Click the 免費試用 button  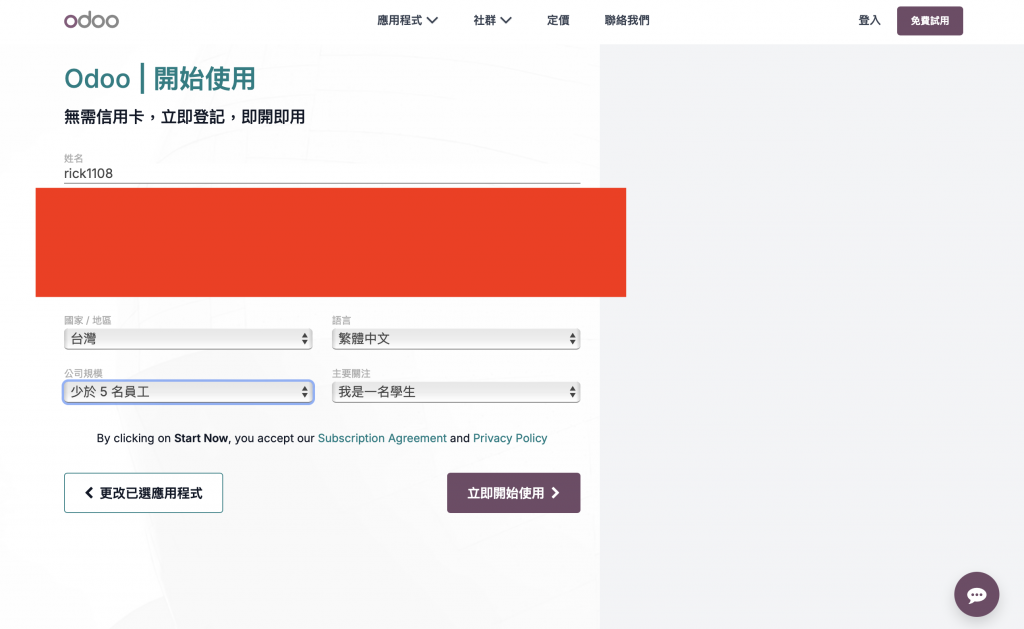tap(929, 21)
